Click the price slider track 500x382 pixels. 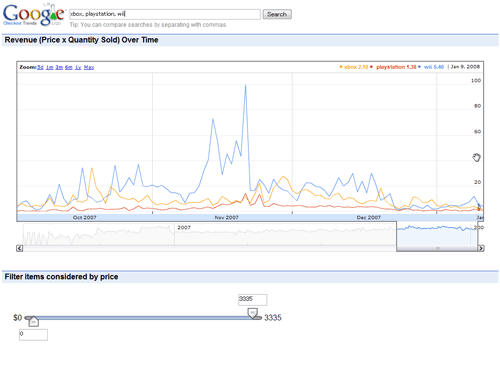[143, 318]
